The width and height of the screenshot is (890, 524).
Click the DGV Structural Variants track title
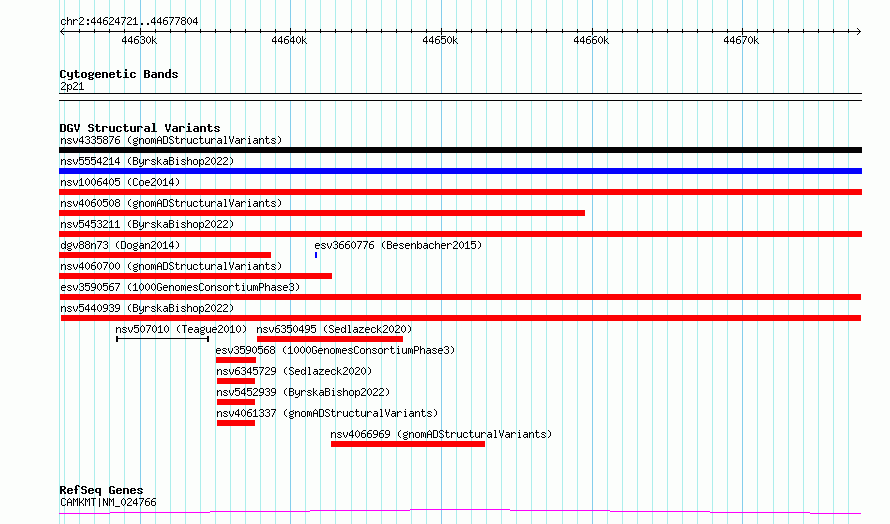point(140,128)
